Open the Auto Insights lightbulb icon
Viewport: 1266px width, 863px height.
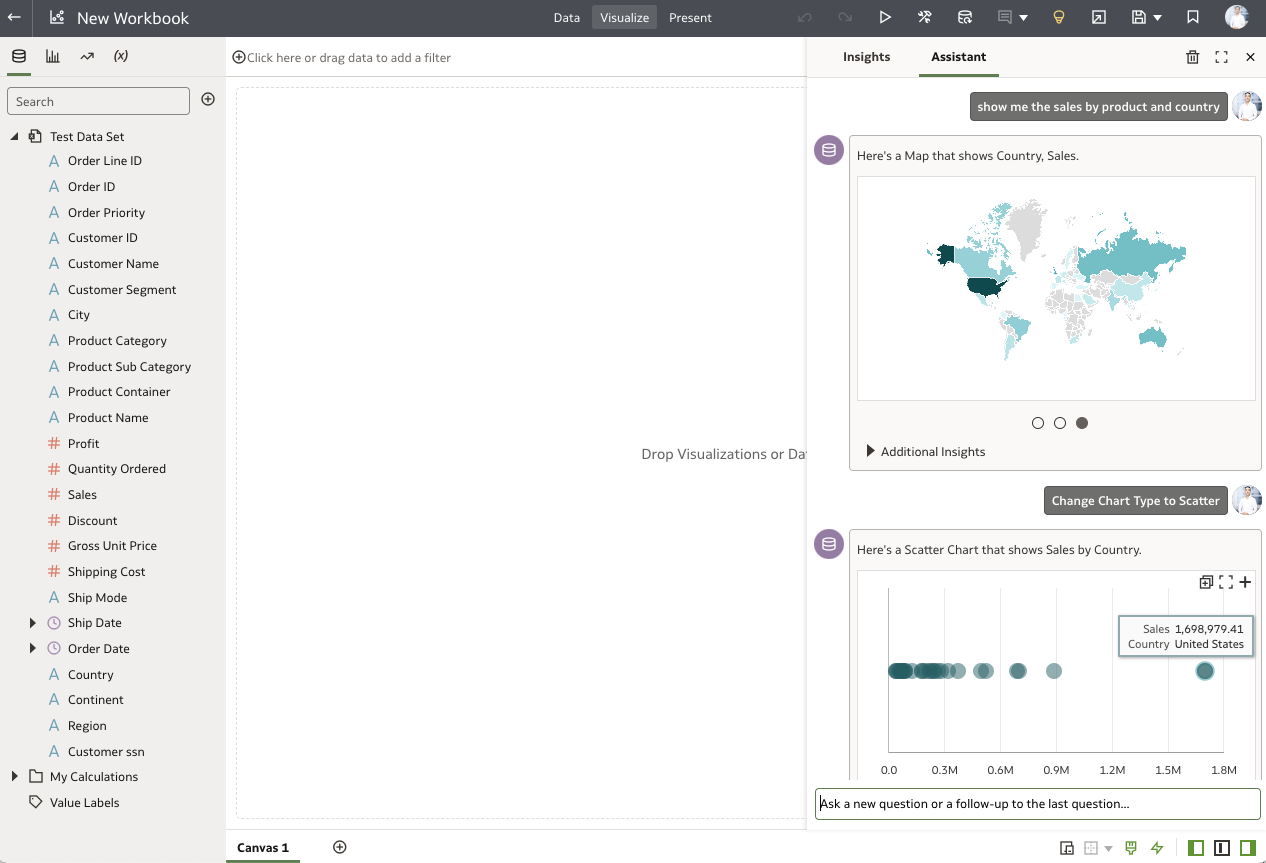coord(1058,17)
